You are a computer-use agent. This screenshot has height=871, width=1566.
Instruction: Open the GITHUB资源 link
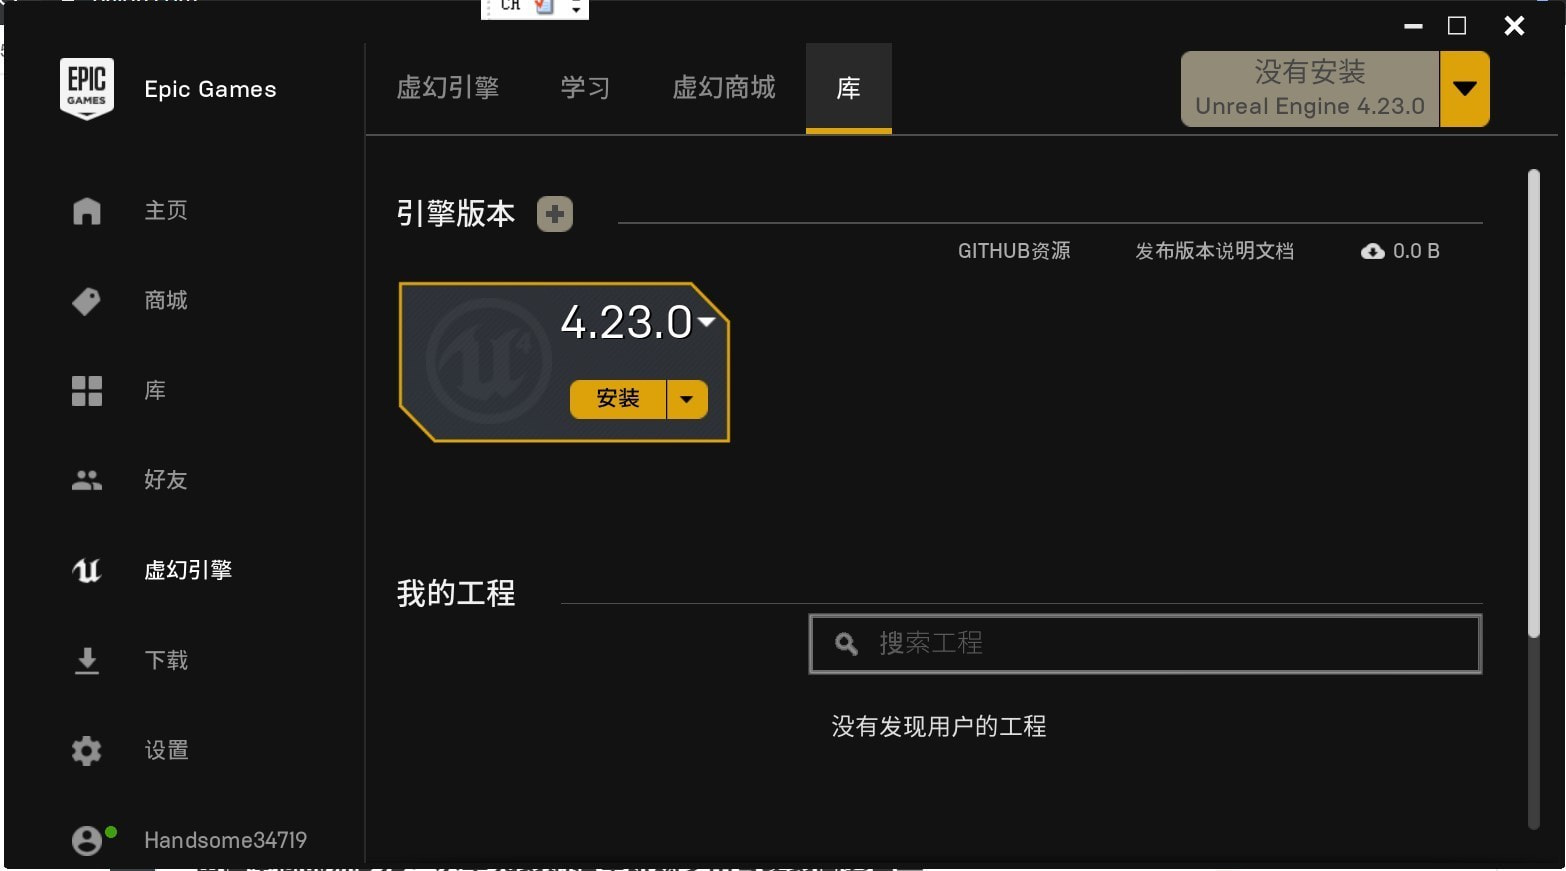point(1014,252)
